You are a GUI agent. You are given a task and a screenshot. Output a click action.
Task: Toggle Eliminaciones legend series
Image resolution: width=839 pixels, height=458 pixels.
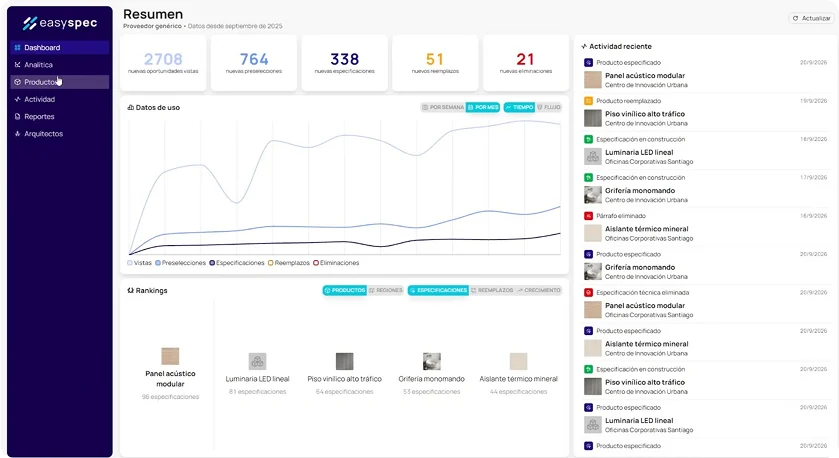[x=336, y=263]
